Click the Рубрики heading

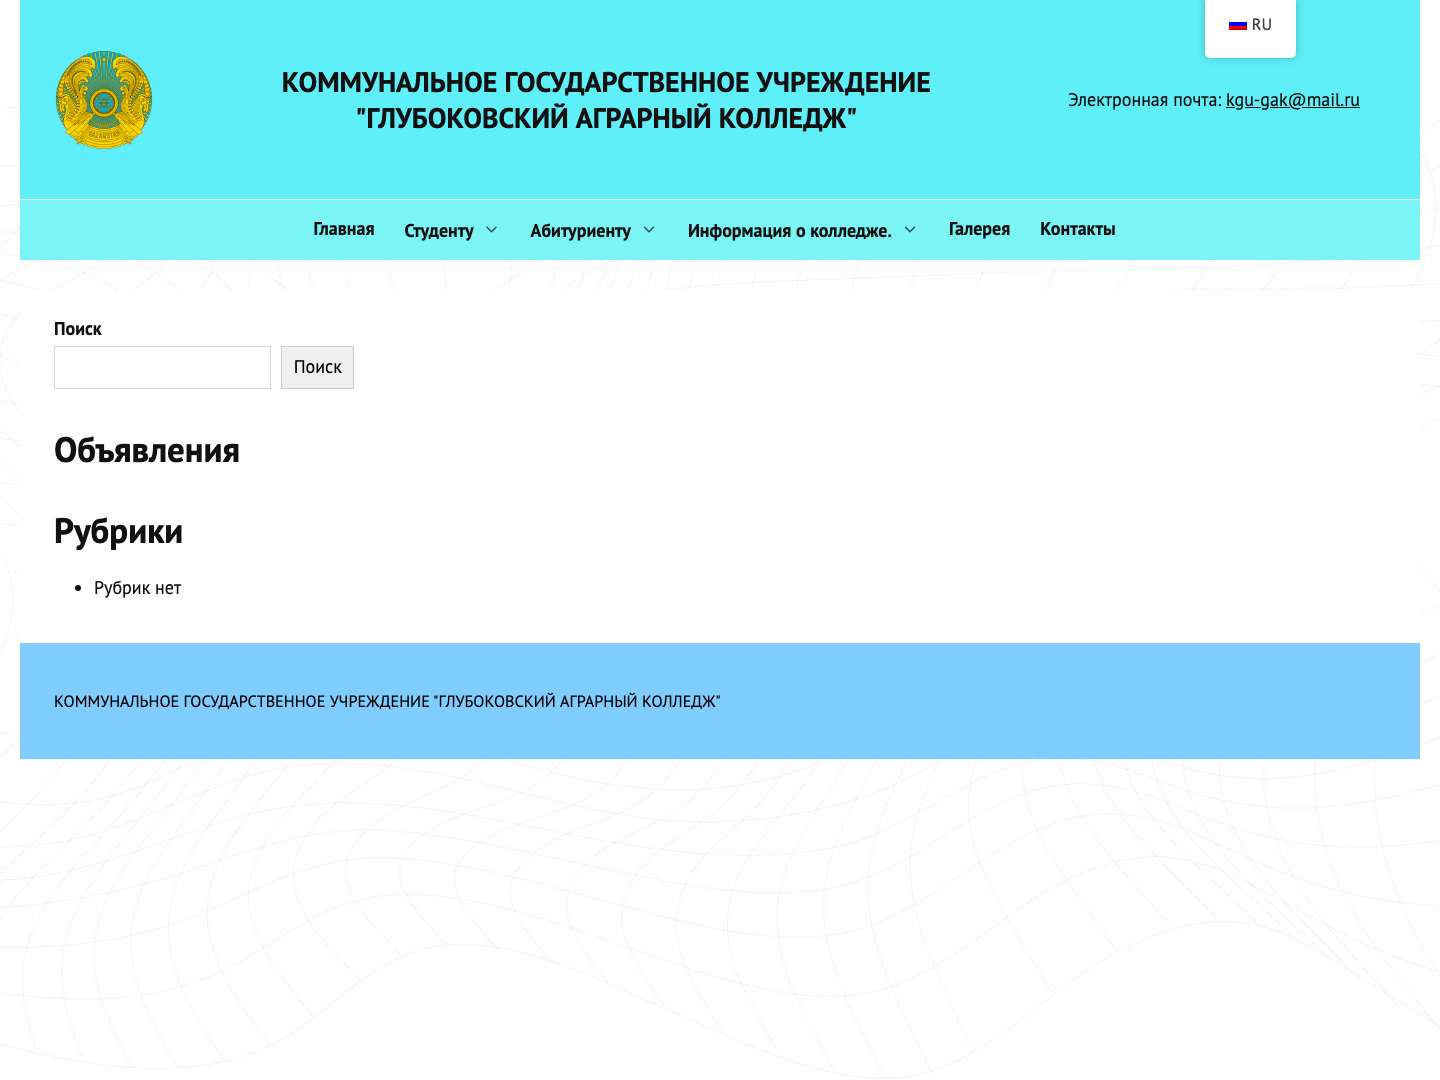(x=118, y=531)
